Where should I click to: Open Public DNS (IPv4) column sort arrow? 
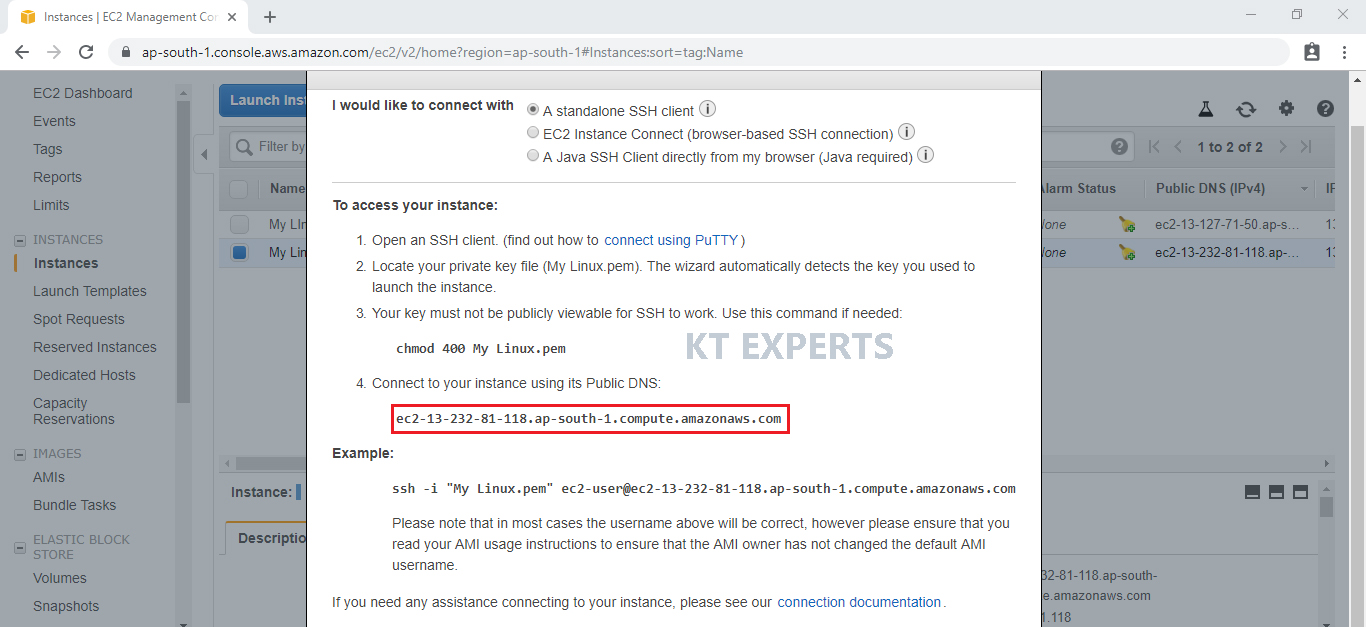tap(1305, 189)
